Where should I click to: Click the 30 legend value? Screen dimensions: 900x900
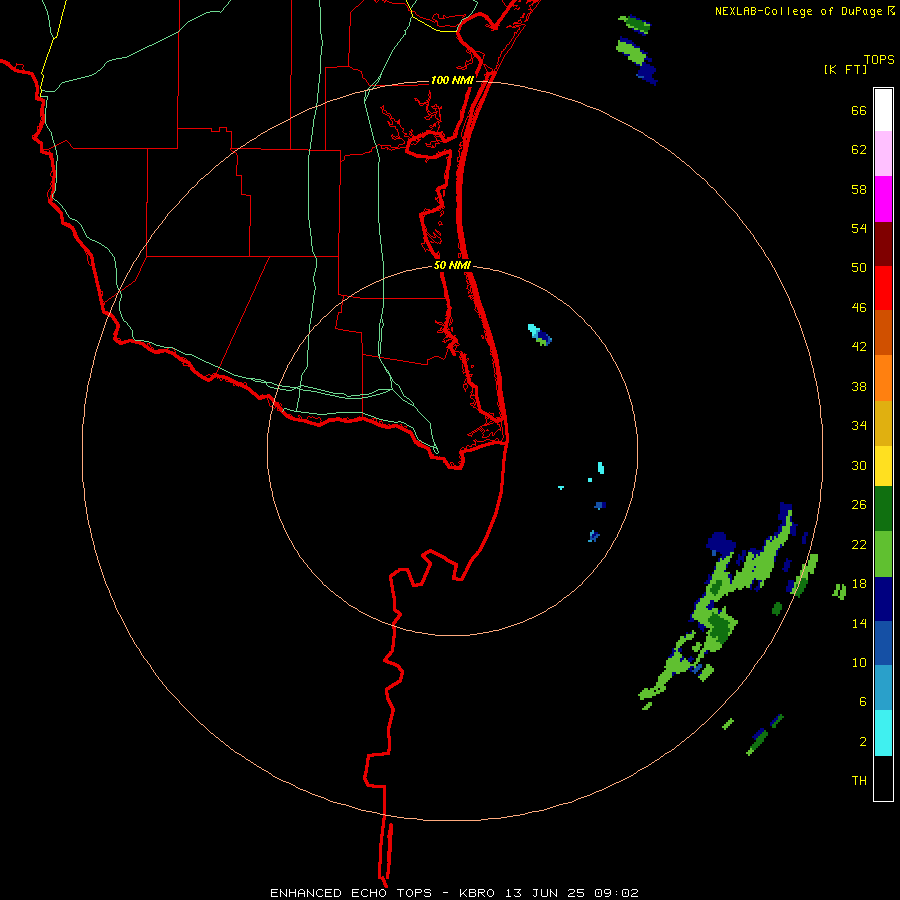[859, 465]
